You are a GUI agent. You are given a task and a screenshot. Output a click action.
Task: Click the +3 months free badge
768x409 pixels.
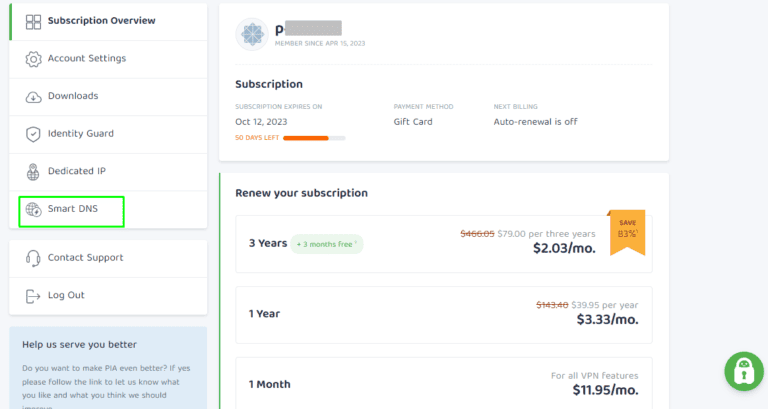point(327,243)
